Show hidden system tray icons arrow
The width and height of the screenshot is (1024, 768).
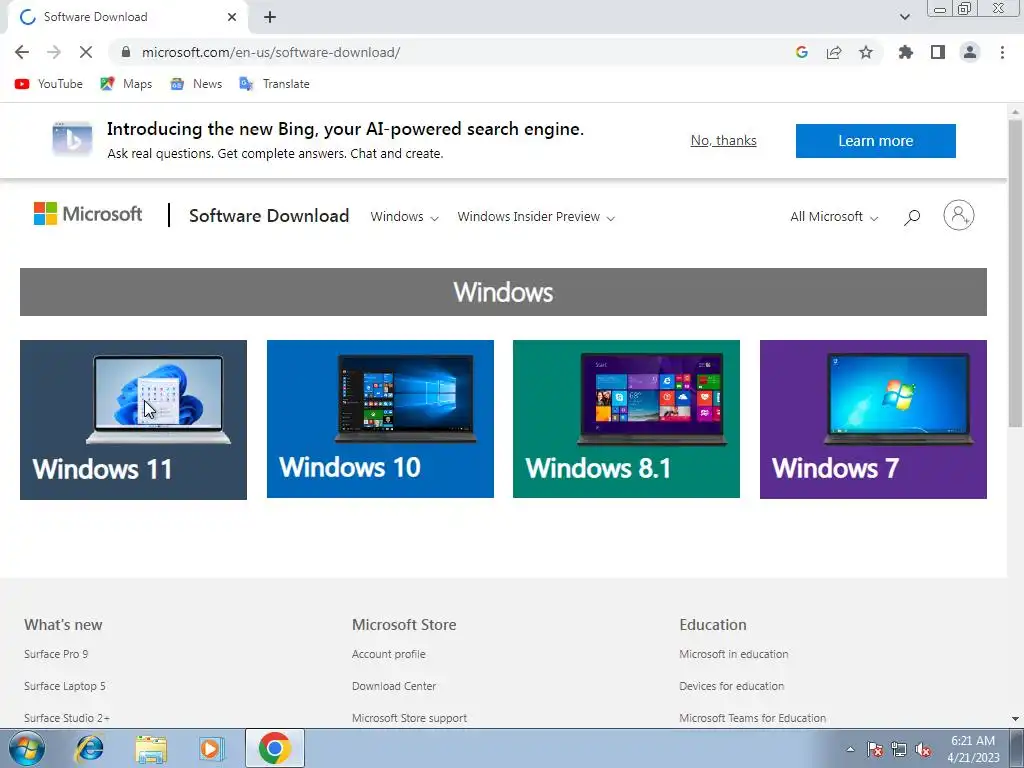point(850,749)
